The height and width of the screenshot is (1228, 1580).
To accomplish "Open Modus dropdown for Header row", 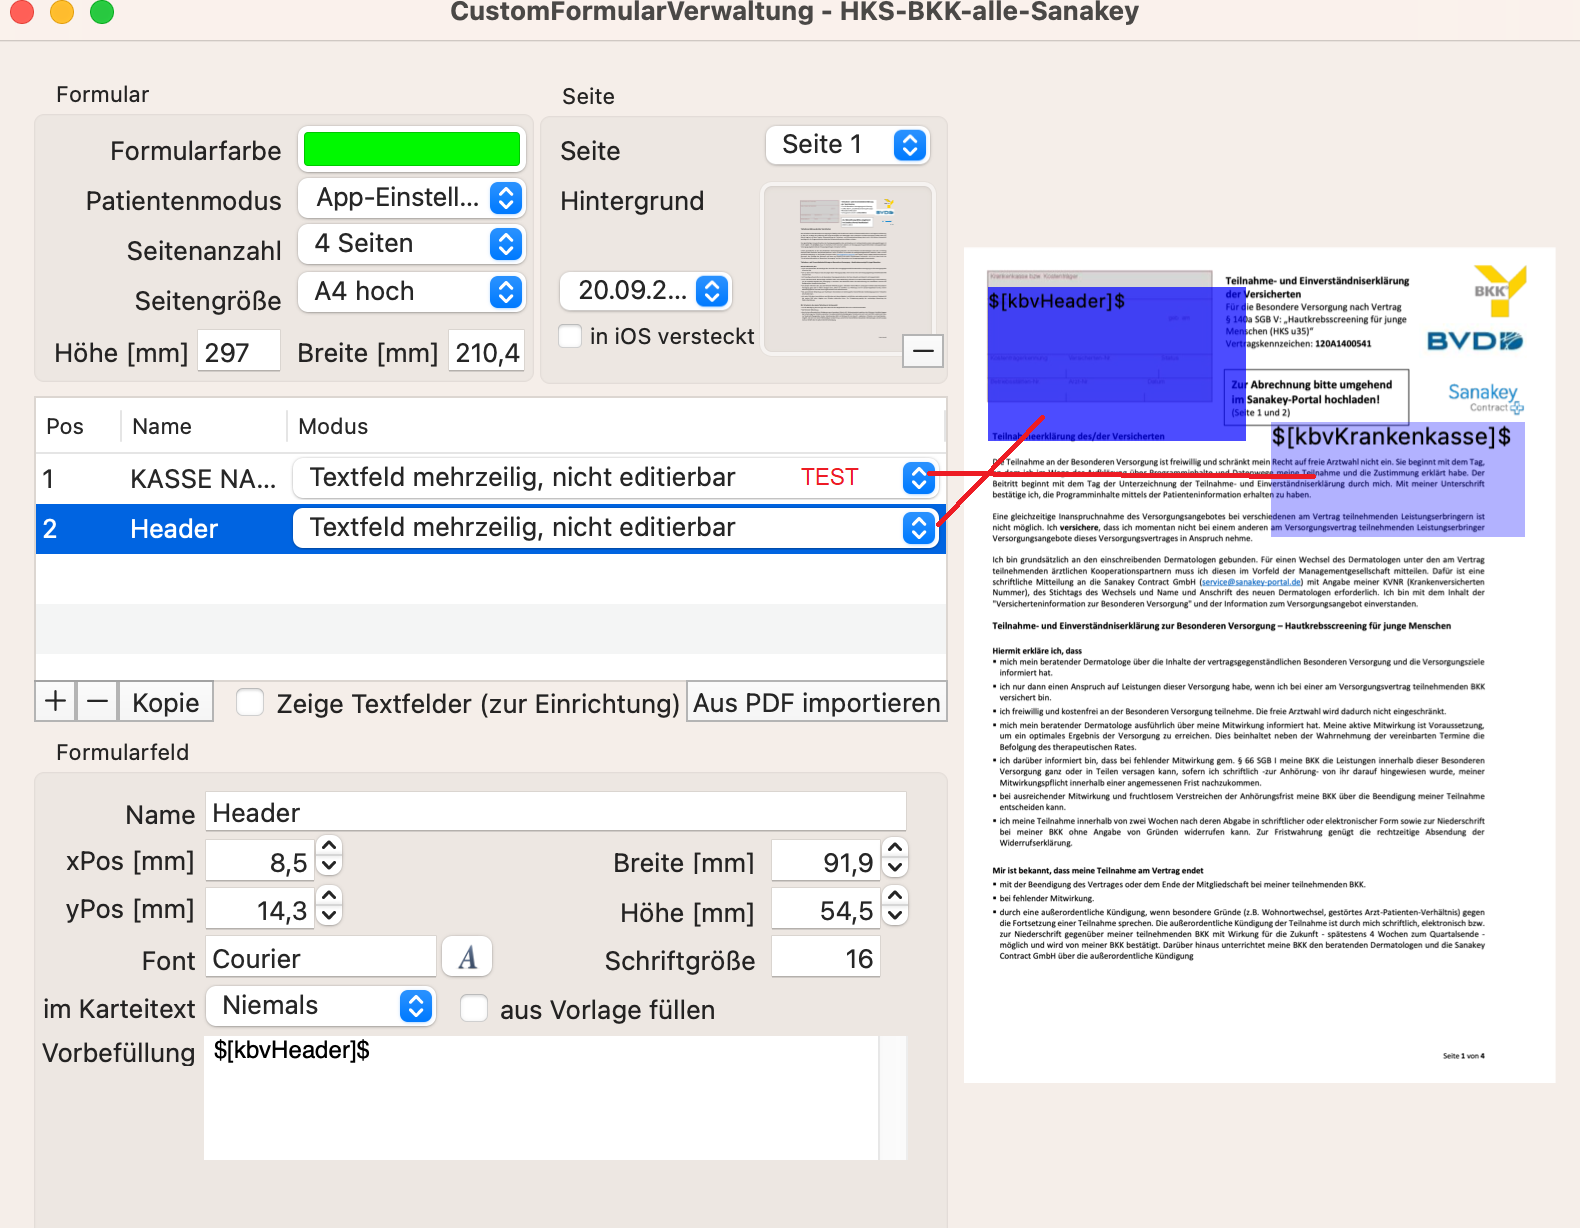I will (614, 528).
